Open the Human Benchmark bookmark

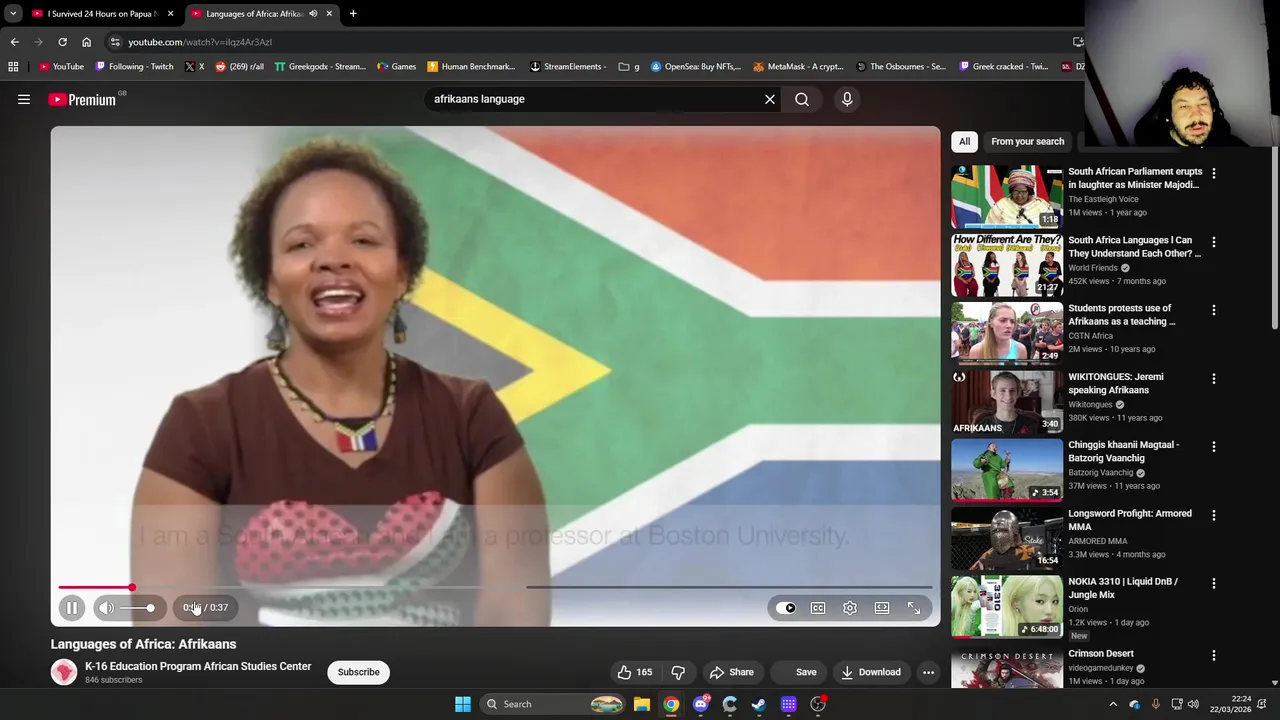pyautogui.click(x=471, y=67)
